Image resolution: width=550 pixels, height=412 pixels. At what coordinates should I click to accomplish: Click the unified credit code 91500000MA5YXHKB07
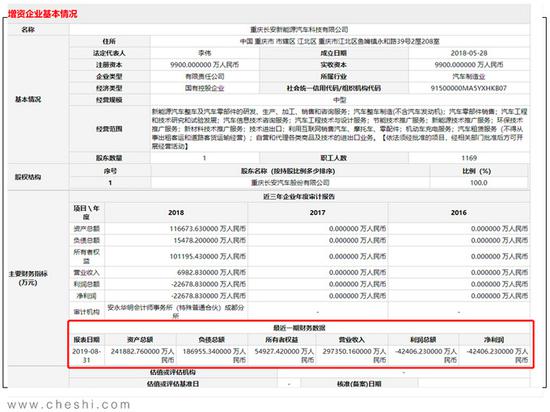pyautogui.click(x=469, y=88)
